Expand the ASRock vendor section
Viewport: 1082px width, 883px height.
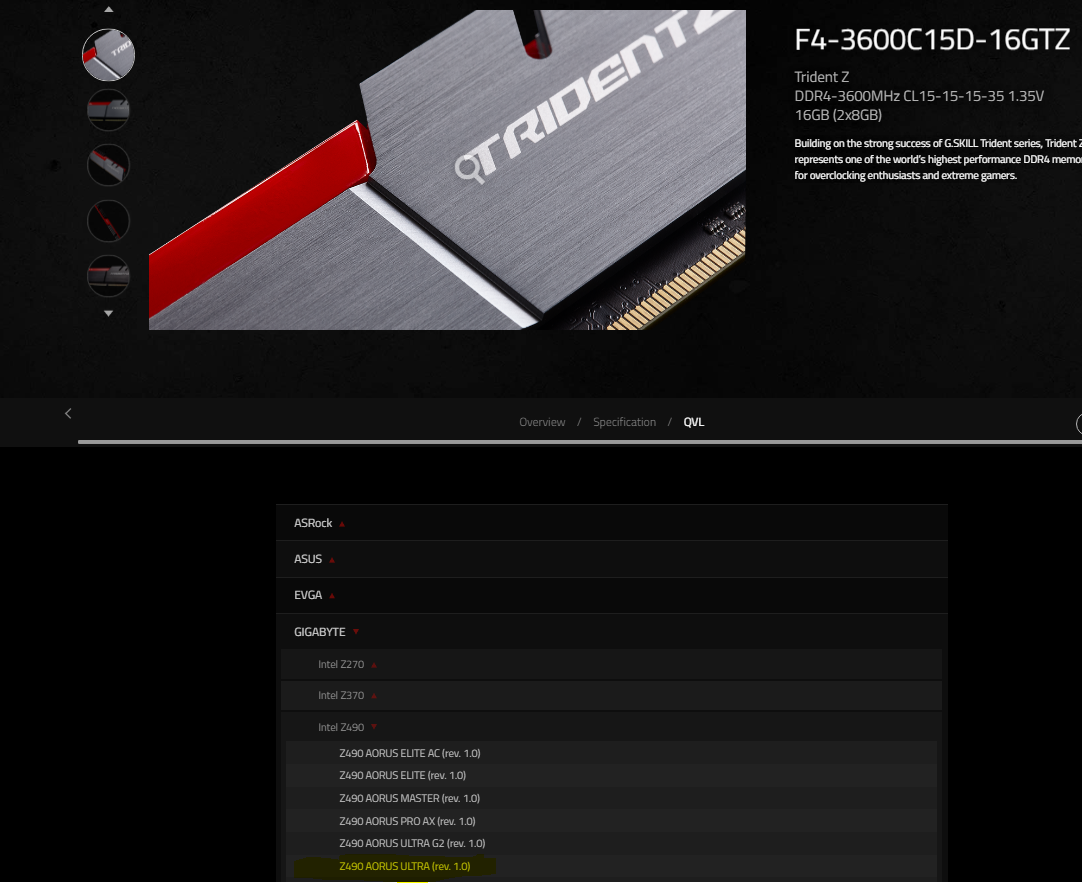(x=611, y=523)
